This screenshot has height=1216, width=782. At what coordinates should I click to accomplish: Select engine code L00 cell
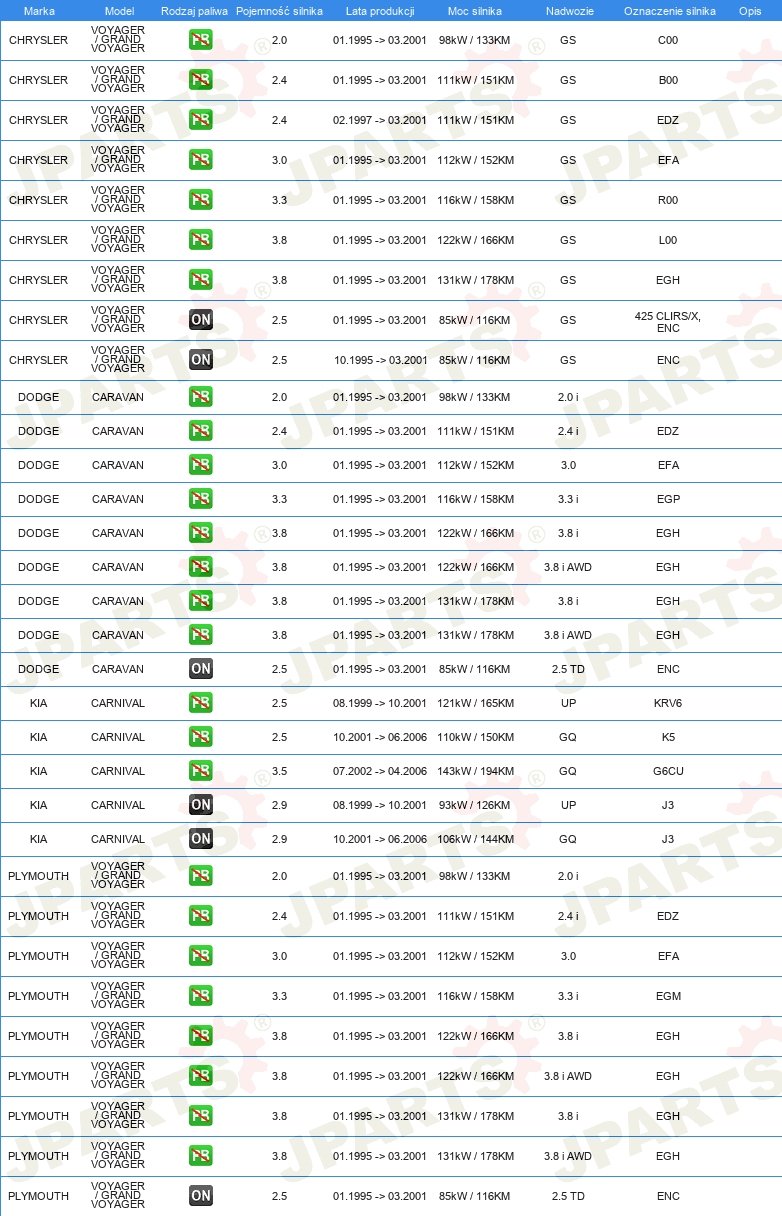(x=668, y=240)
